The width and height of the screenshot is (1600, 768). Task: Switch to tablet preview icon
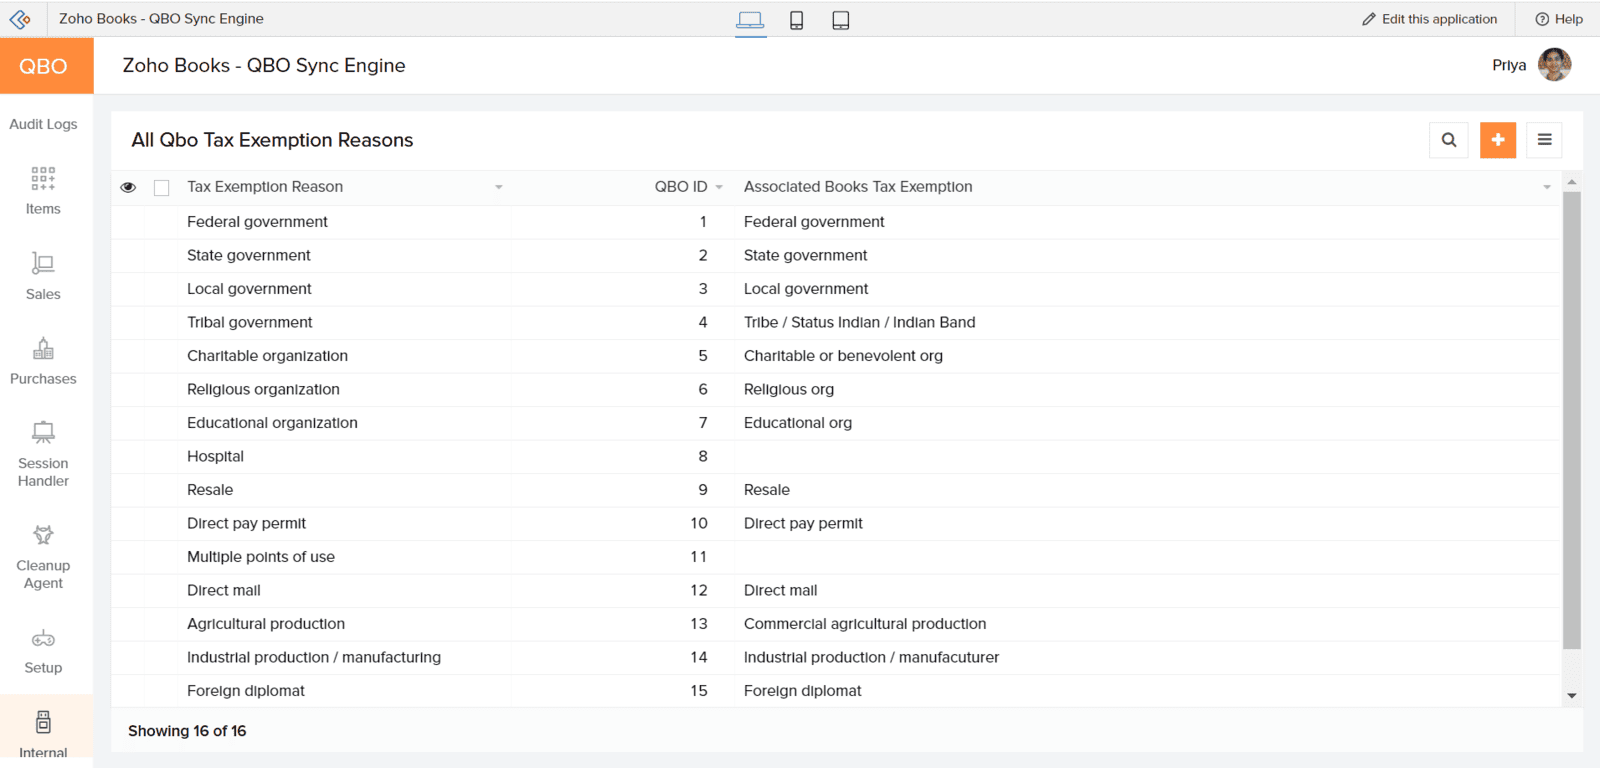(841, 20)
